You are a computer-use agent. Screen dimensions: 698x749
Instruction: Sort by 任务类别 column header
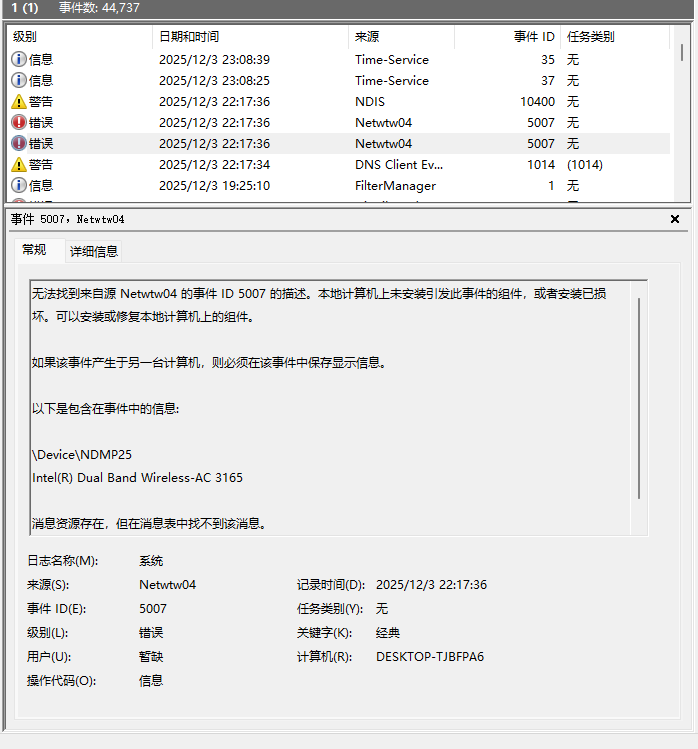(x=615, y=37)
